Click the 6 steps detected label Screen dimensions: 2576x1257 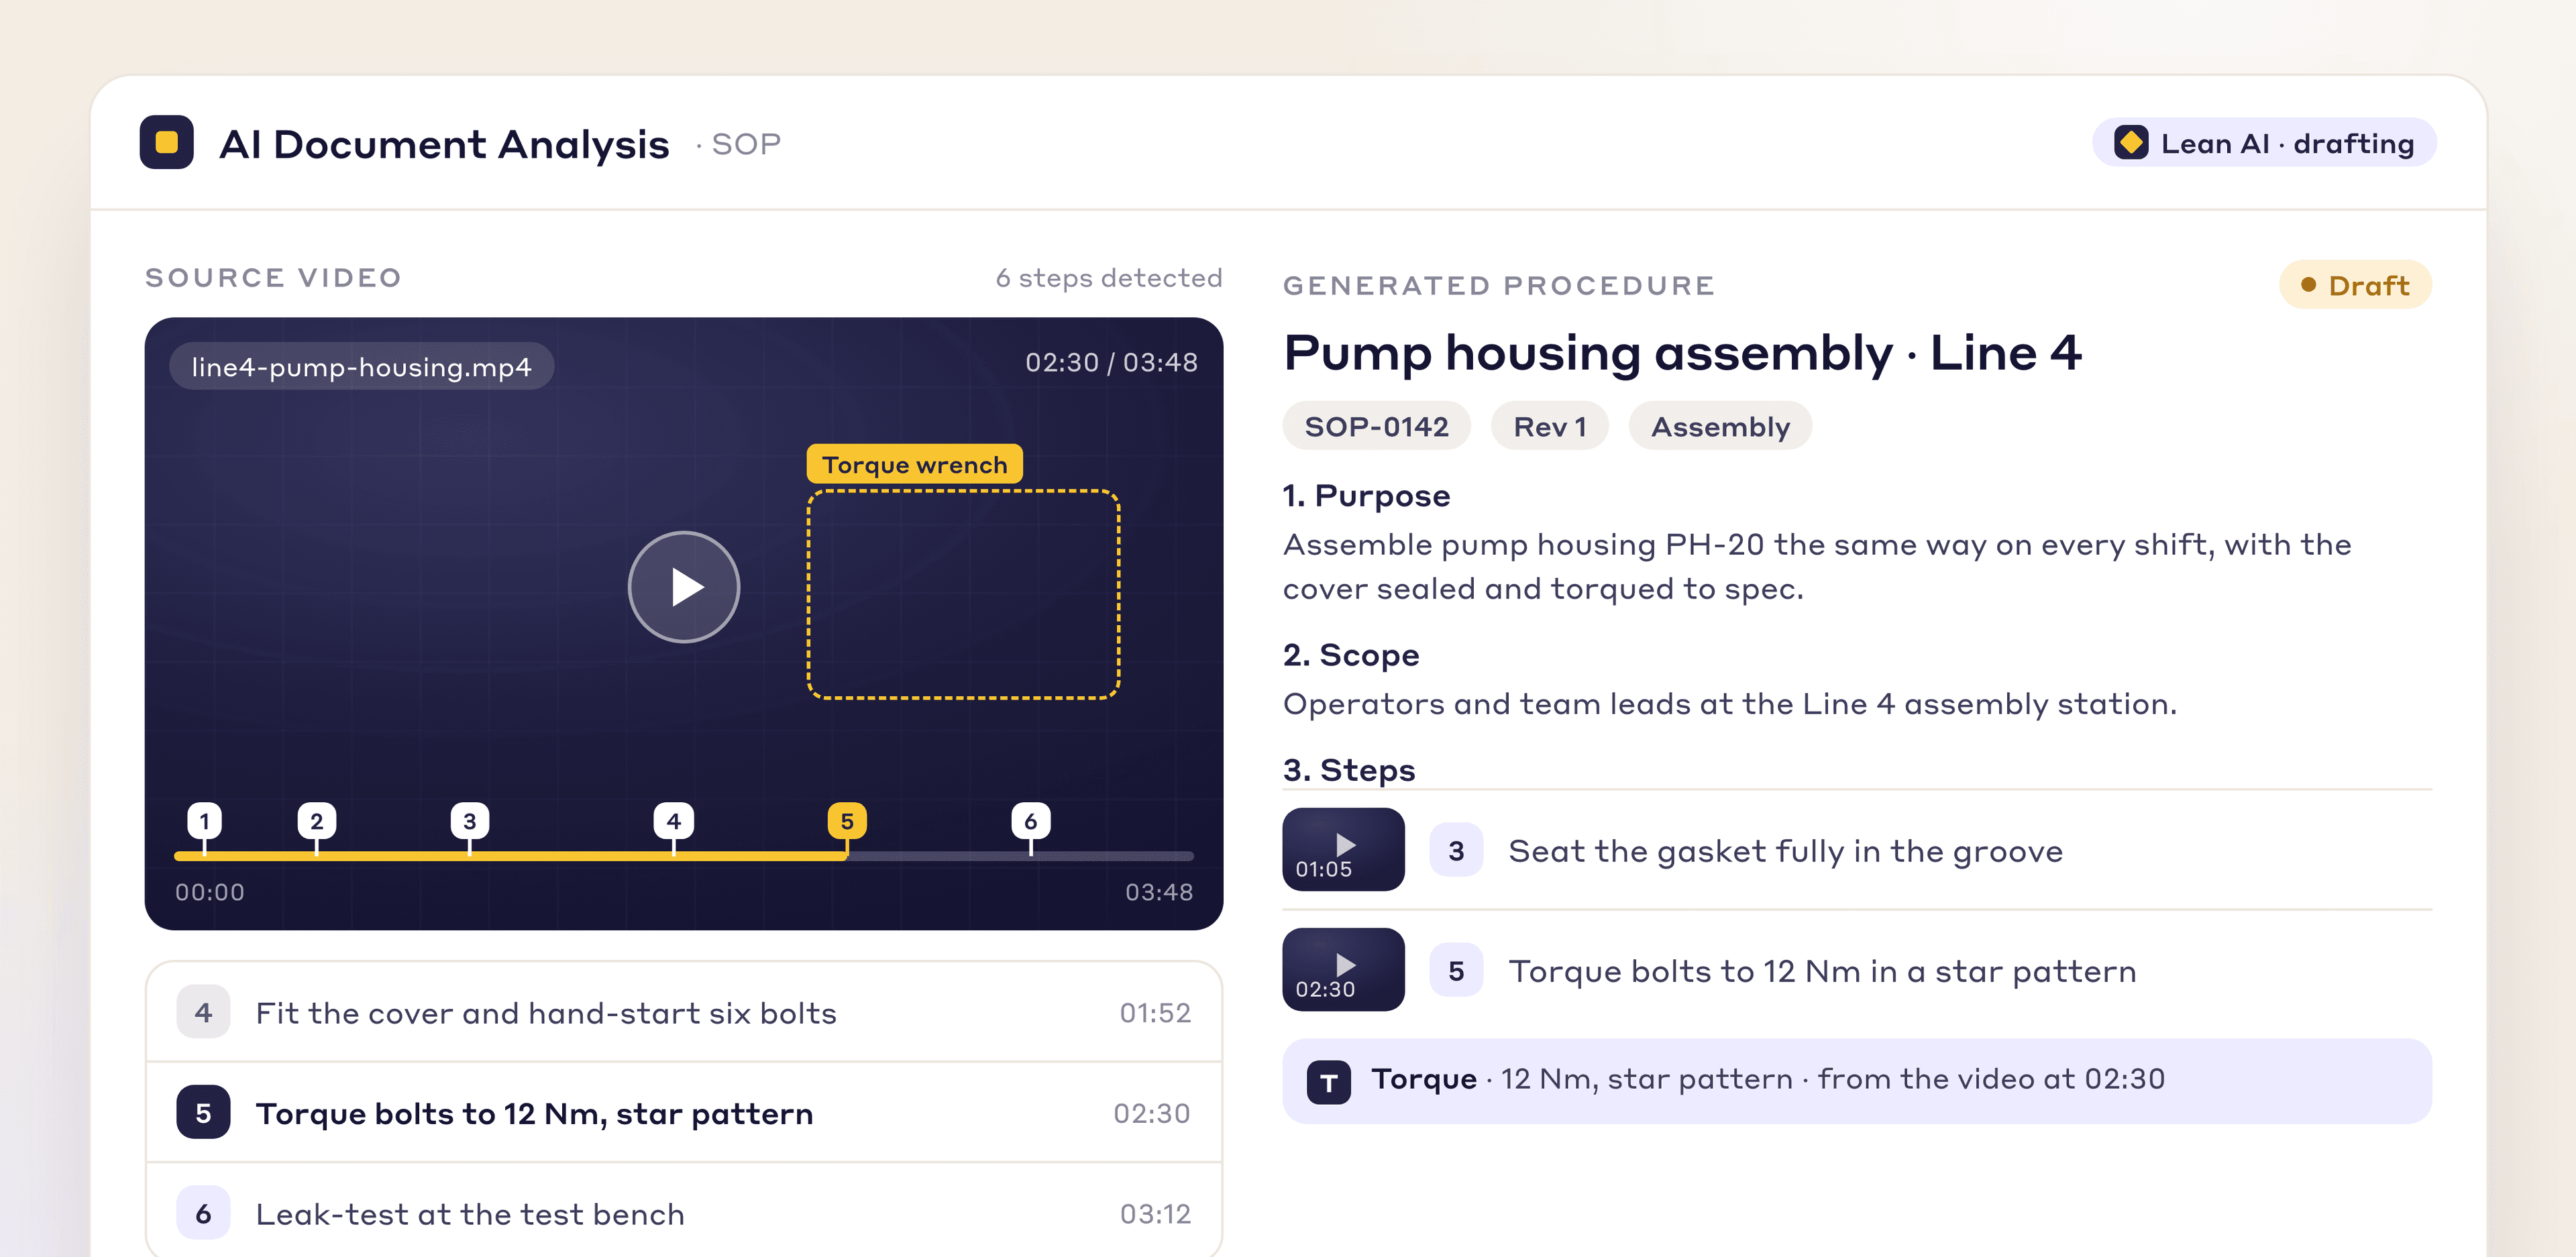tap(1108, 277)
